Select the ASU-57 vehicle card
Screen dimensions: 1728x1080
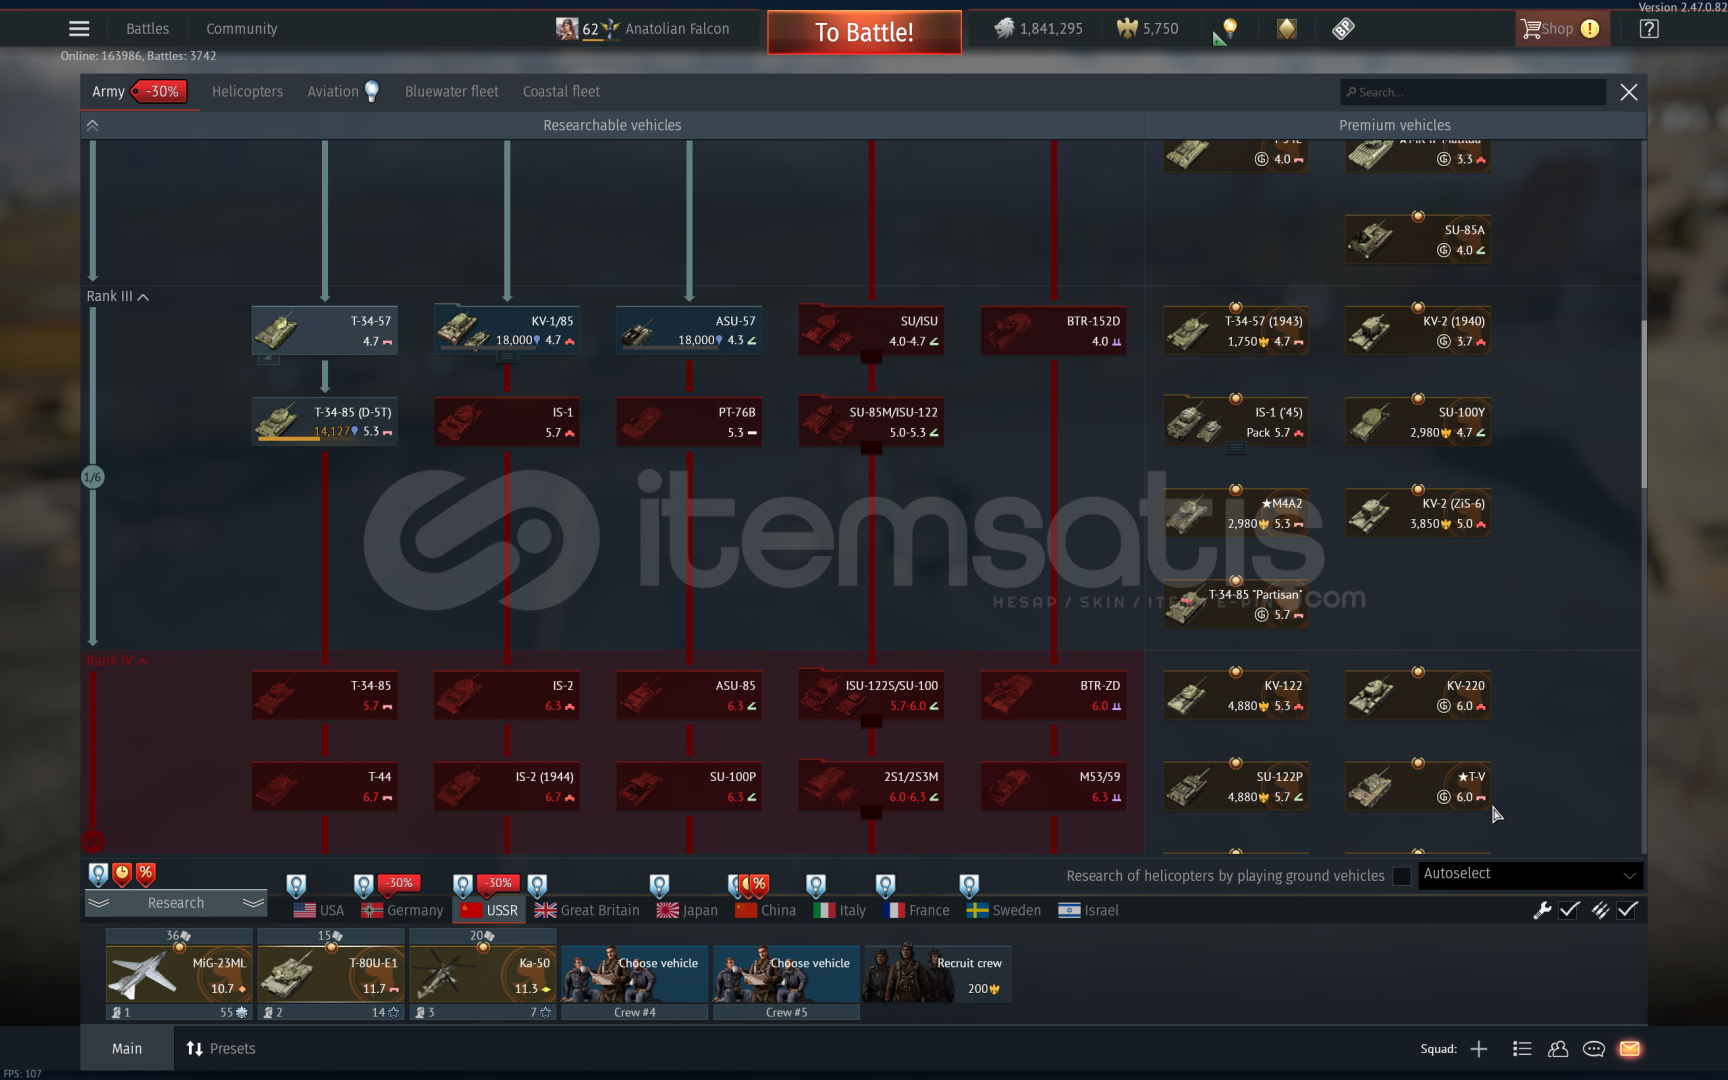[689, 330]
